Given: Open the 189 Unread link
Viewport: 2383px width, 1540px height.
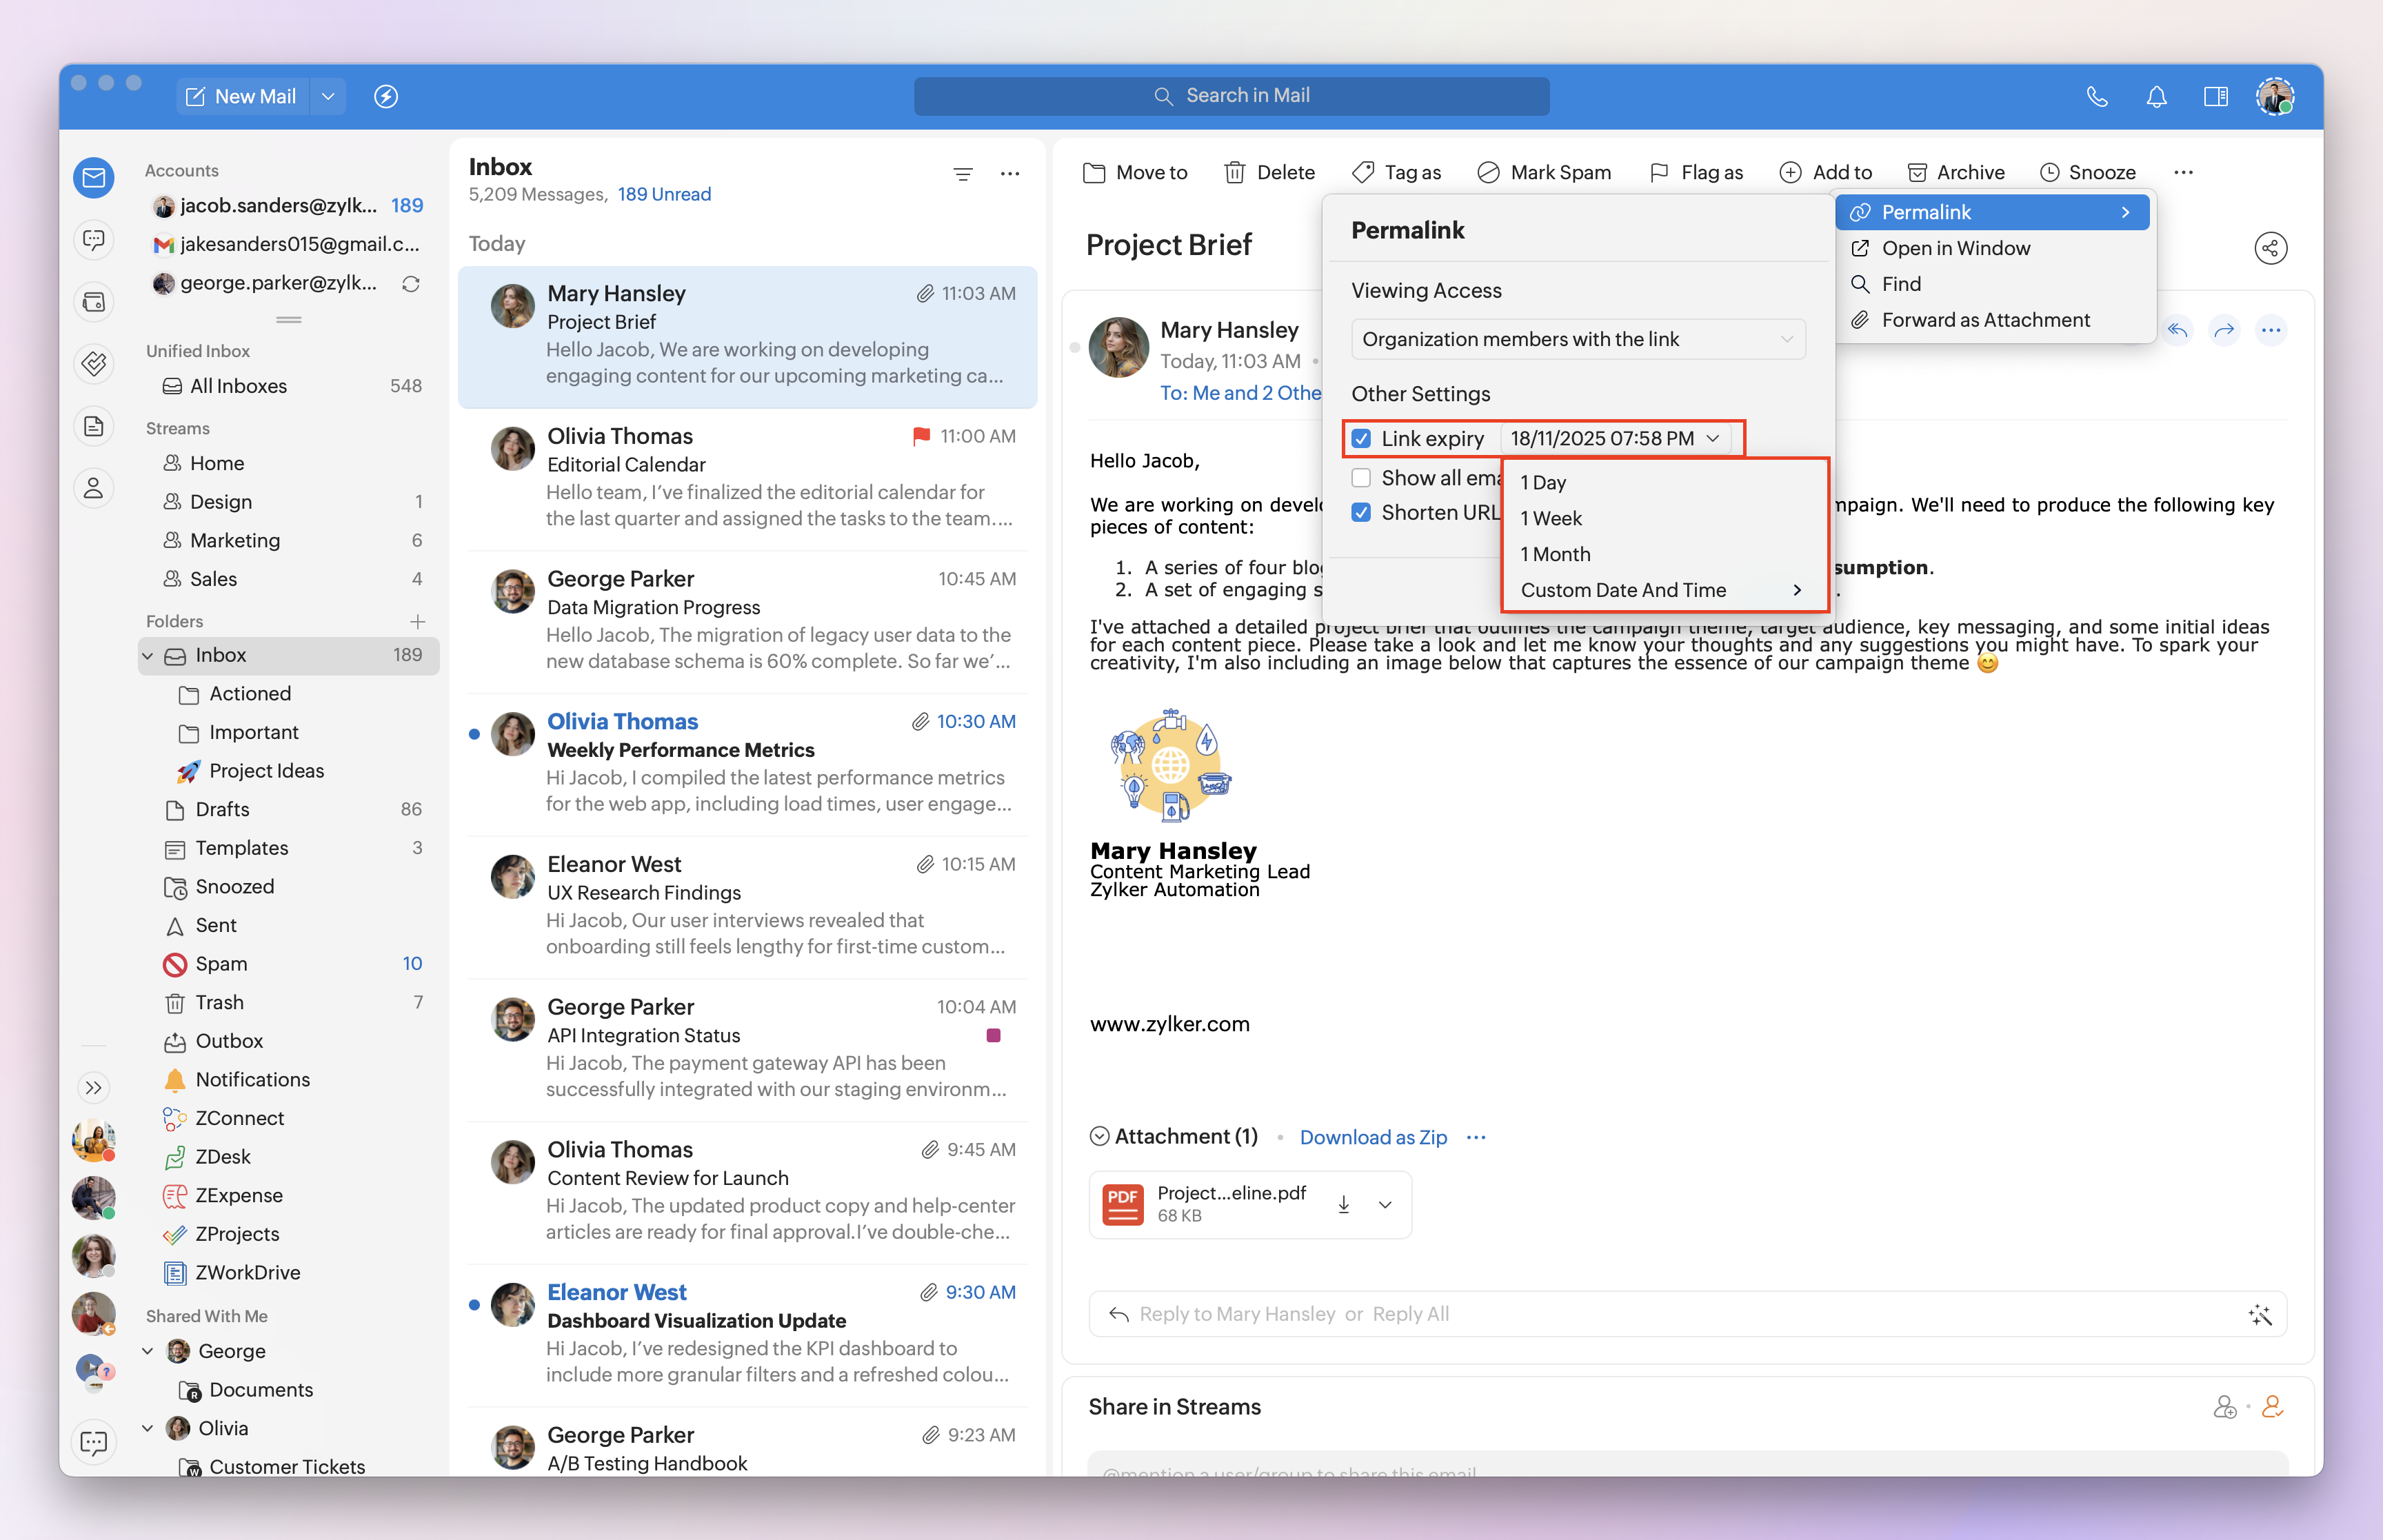Looking at the screenshot, I should [x=664, y=194].
